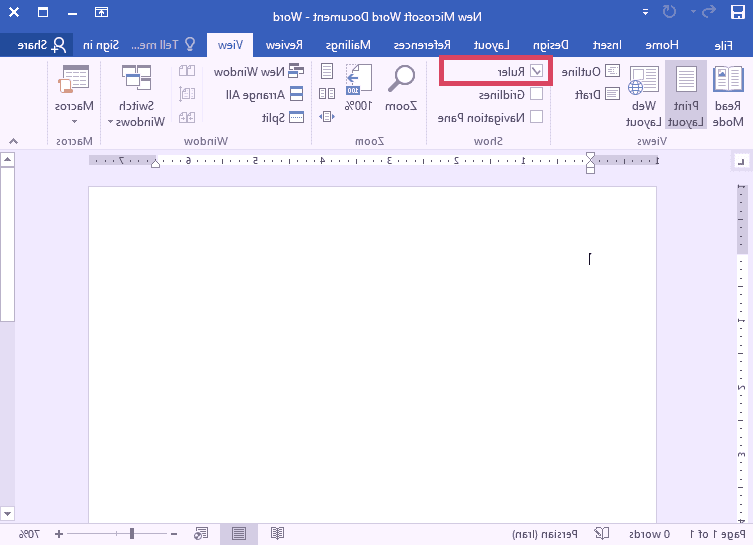
Task: Click the New Window icon
Action: click(x=295, y=72)
